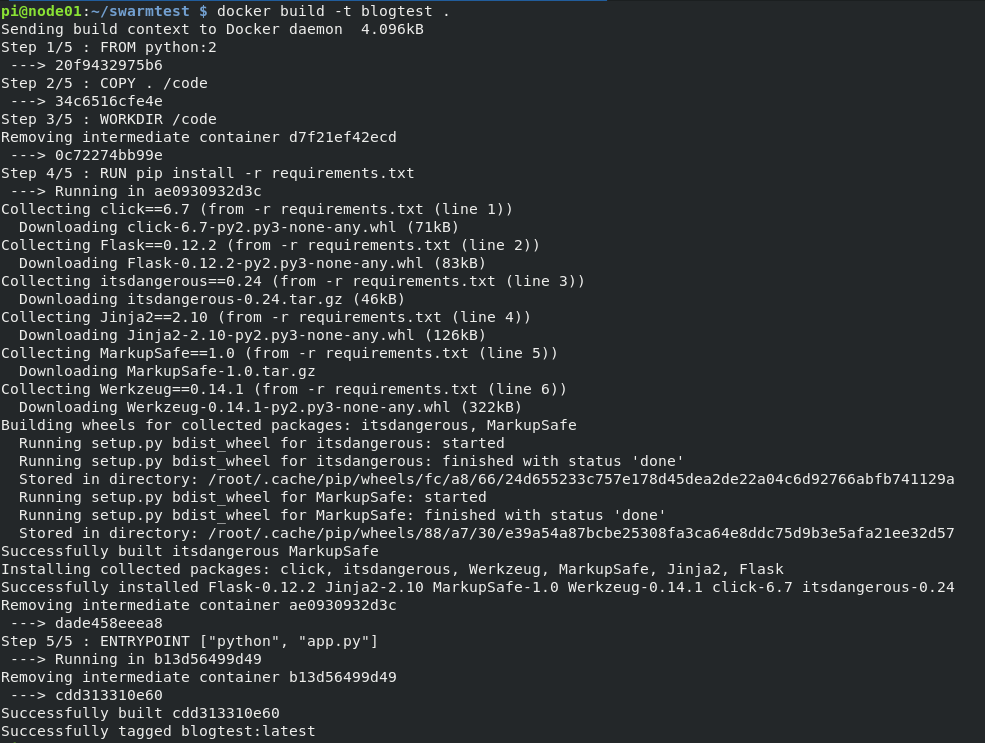Click the Installing collected packages line
The height and width of the screenshot is (743, 985).
pos(393,570)
